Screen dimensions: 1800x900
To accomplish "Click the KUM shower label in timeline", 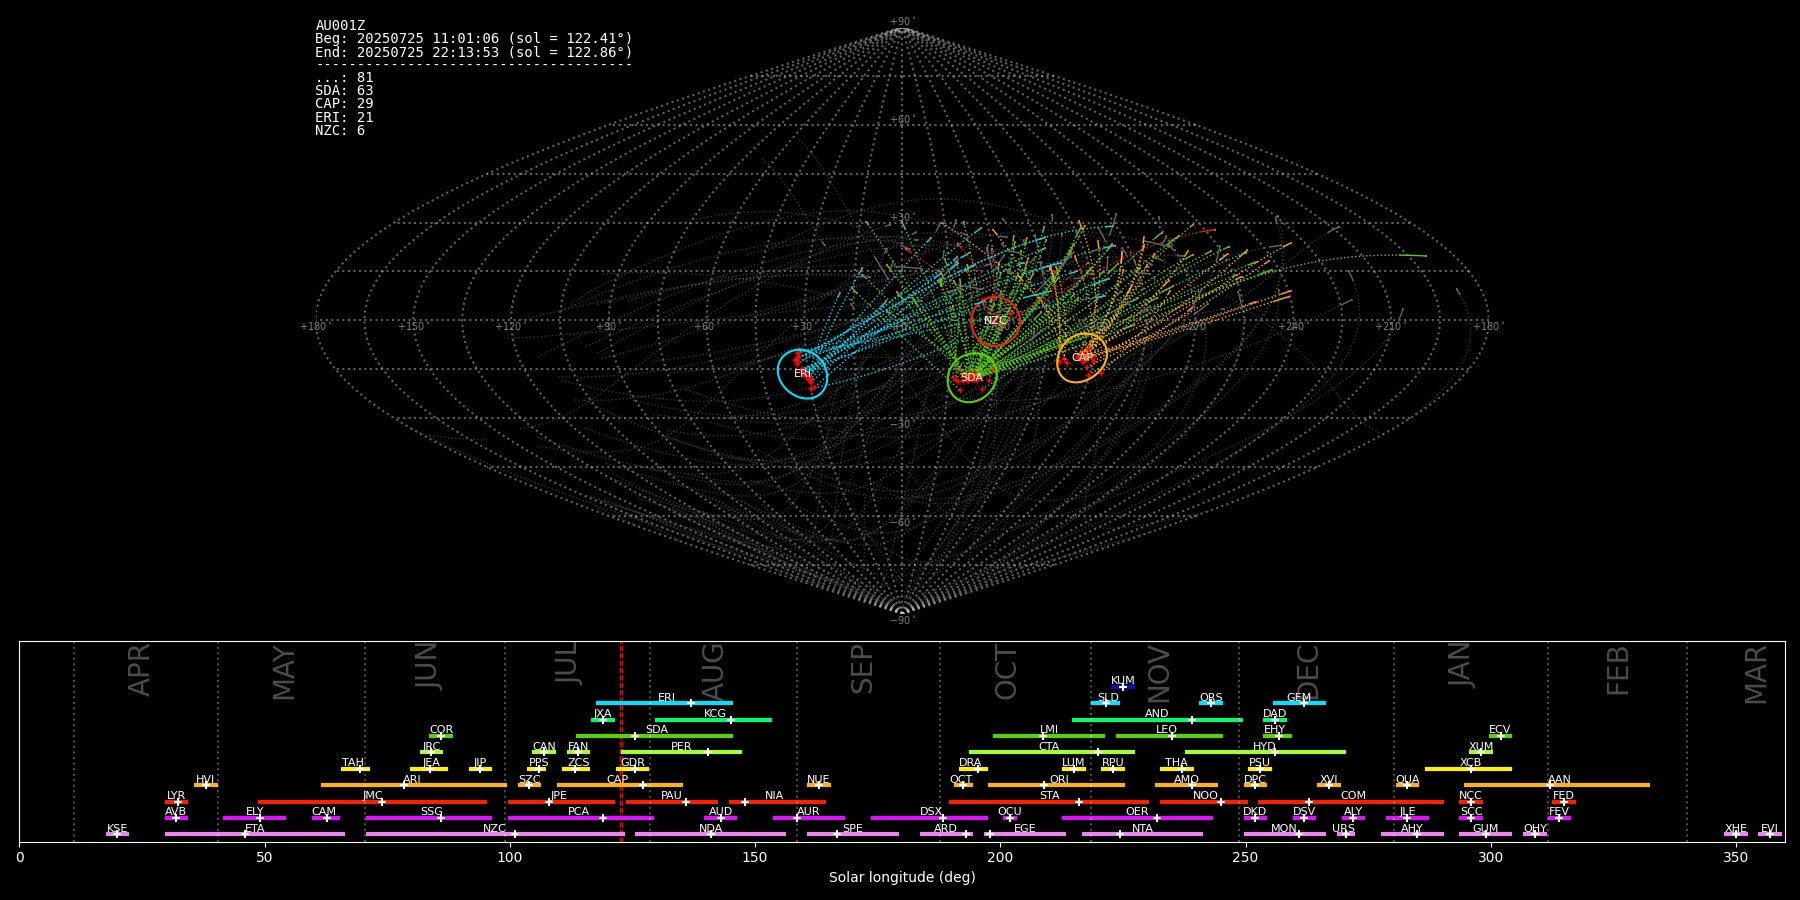I will (x=1123, y=681).
